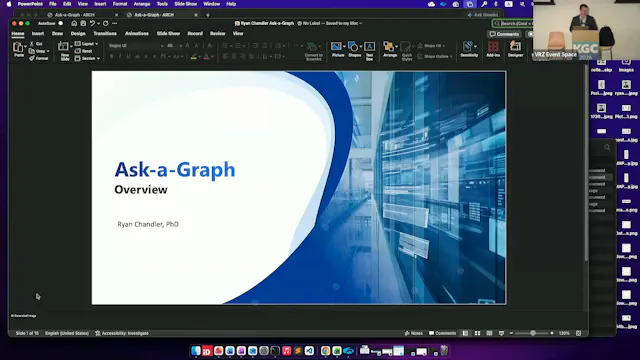
Task: Insert a Text Box
Action: pyautogui.click(x=369, y=51)
